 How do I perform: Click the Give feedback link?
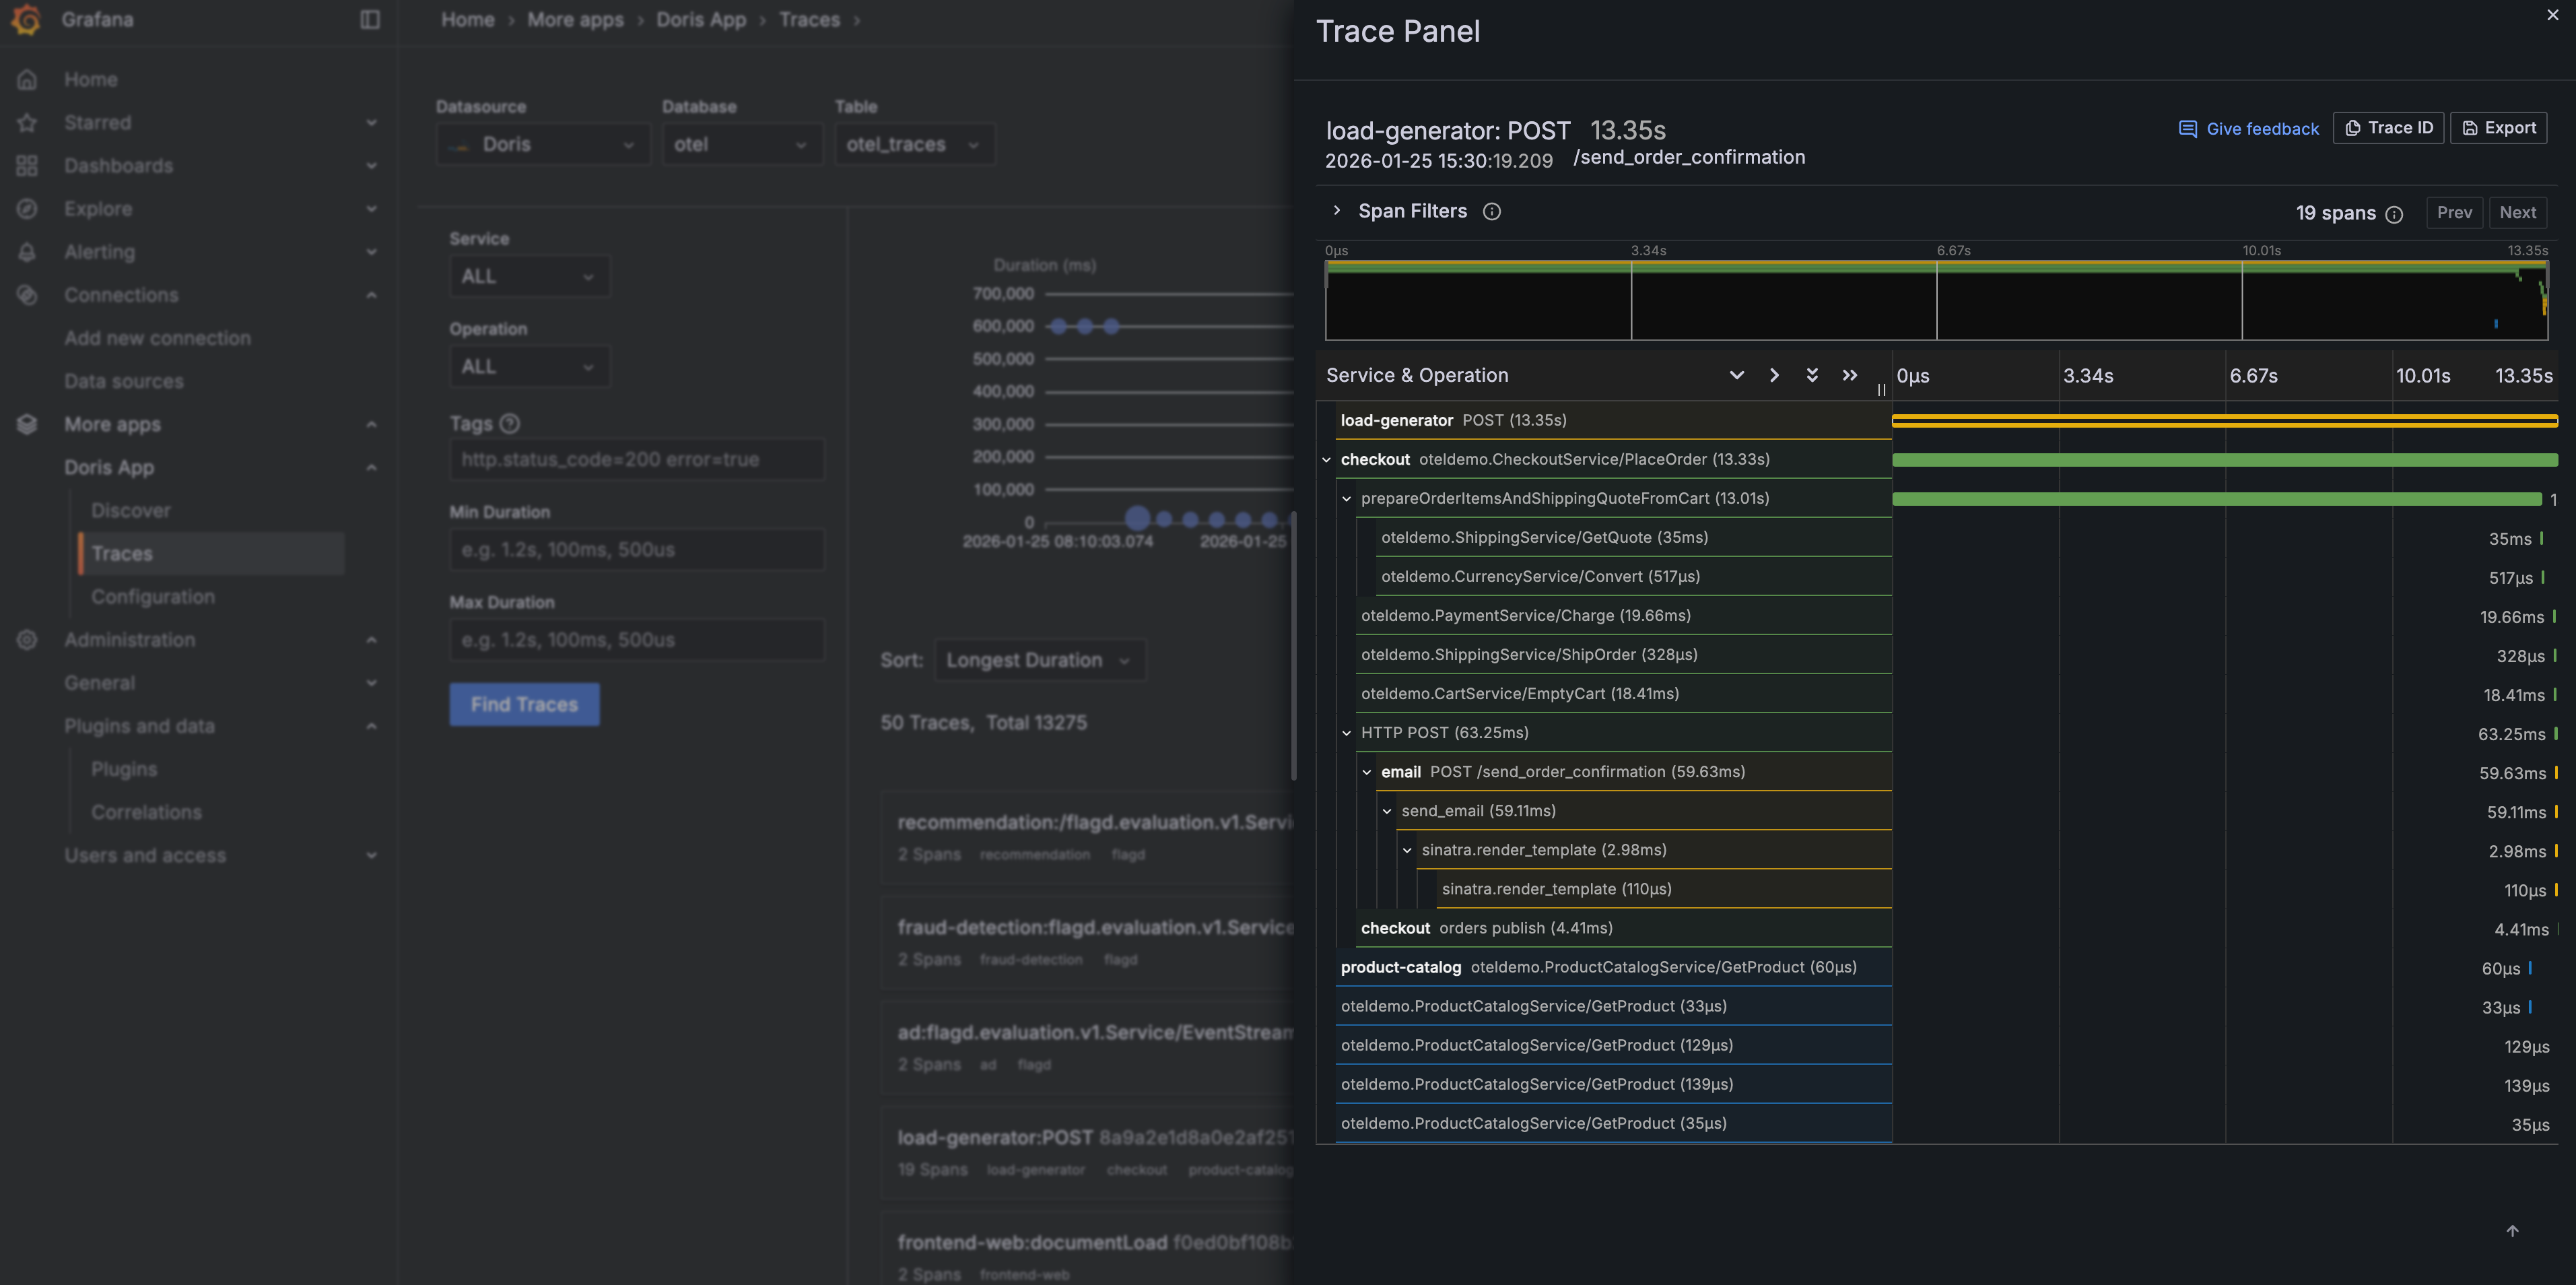click(x=2248, y=129)
